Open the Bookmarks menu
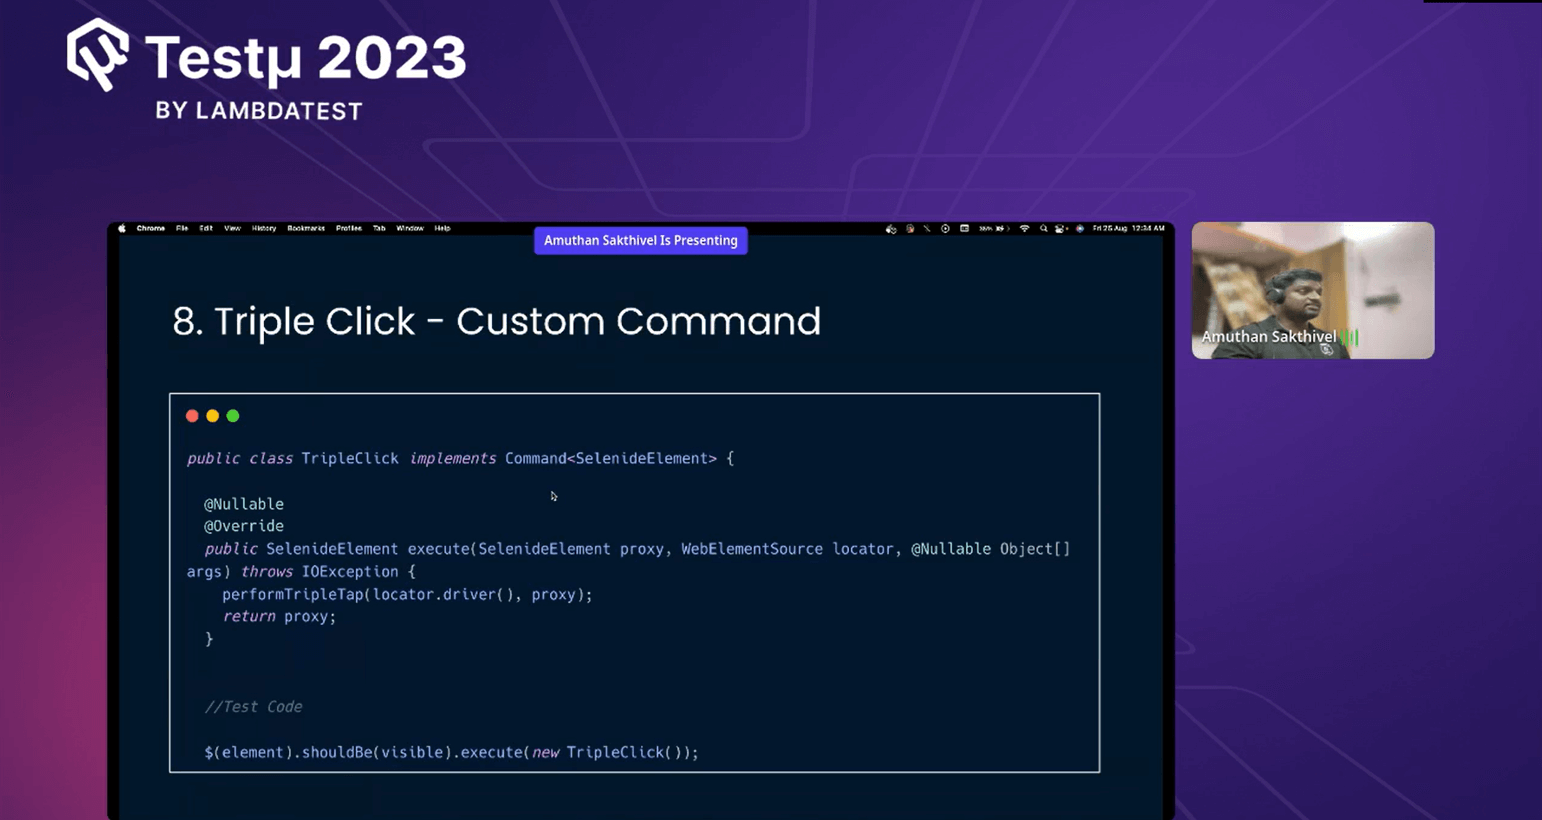 [x=305, y=228]
